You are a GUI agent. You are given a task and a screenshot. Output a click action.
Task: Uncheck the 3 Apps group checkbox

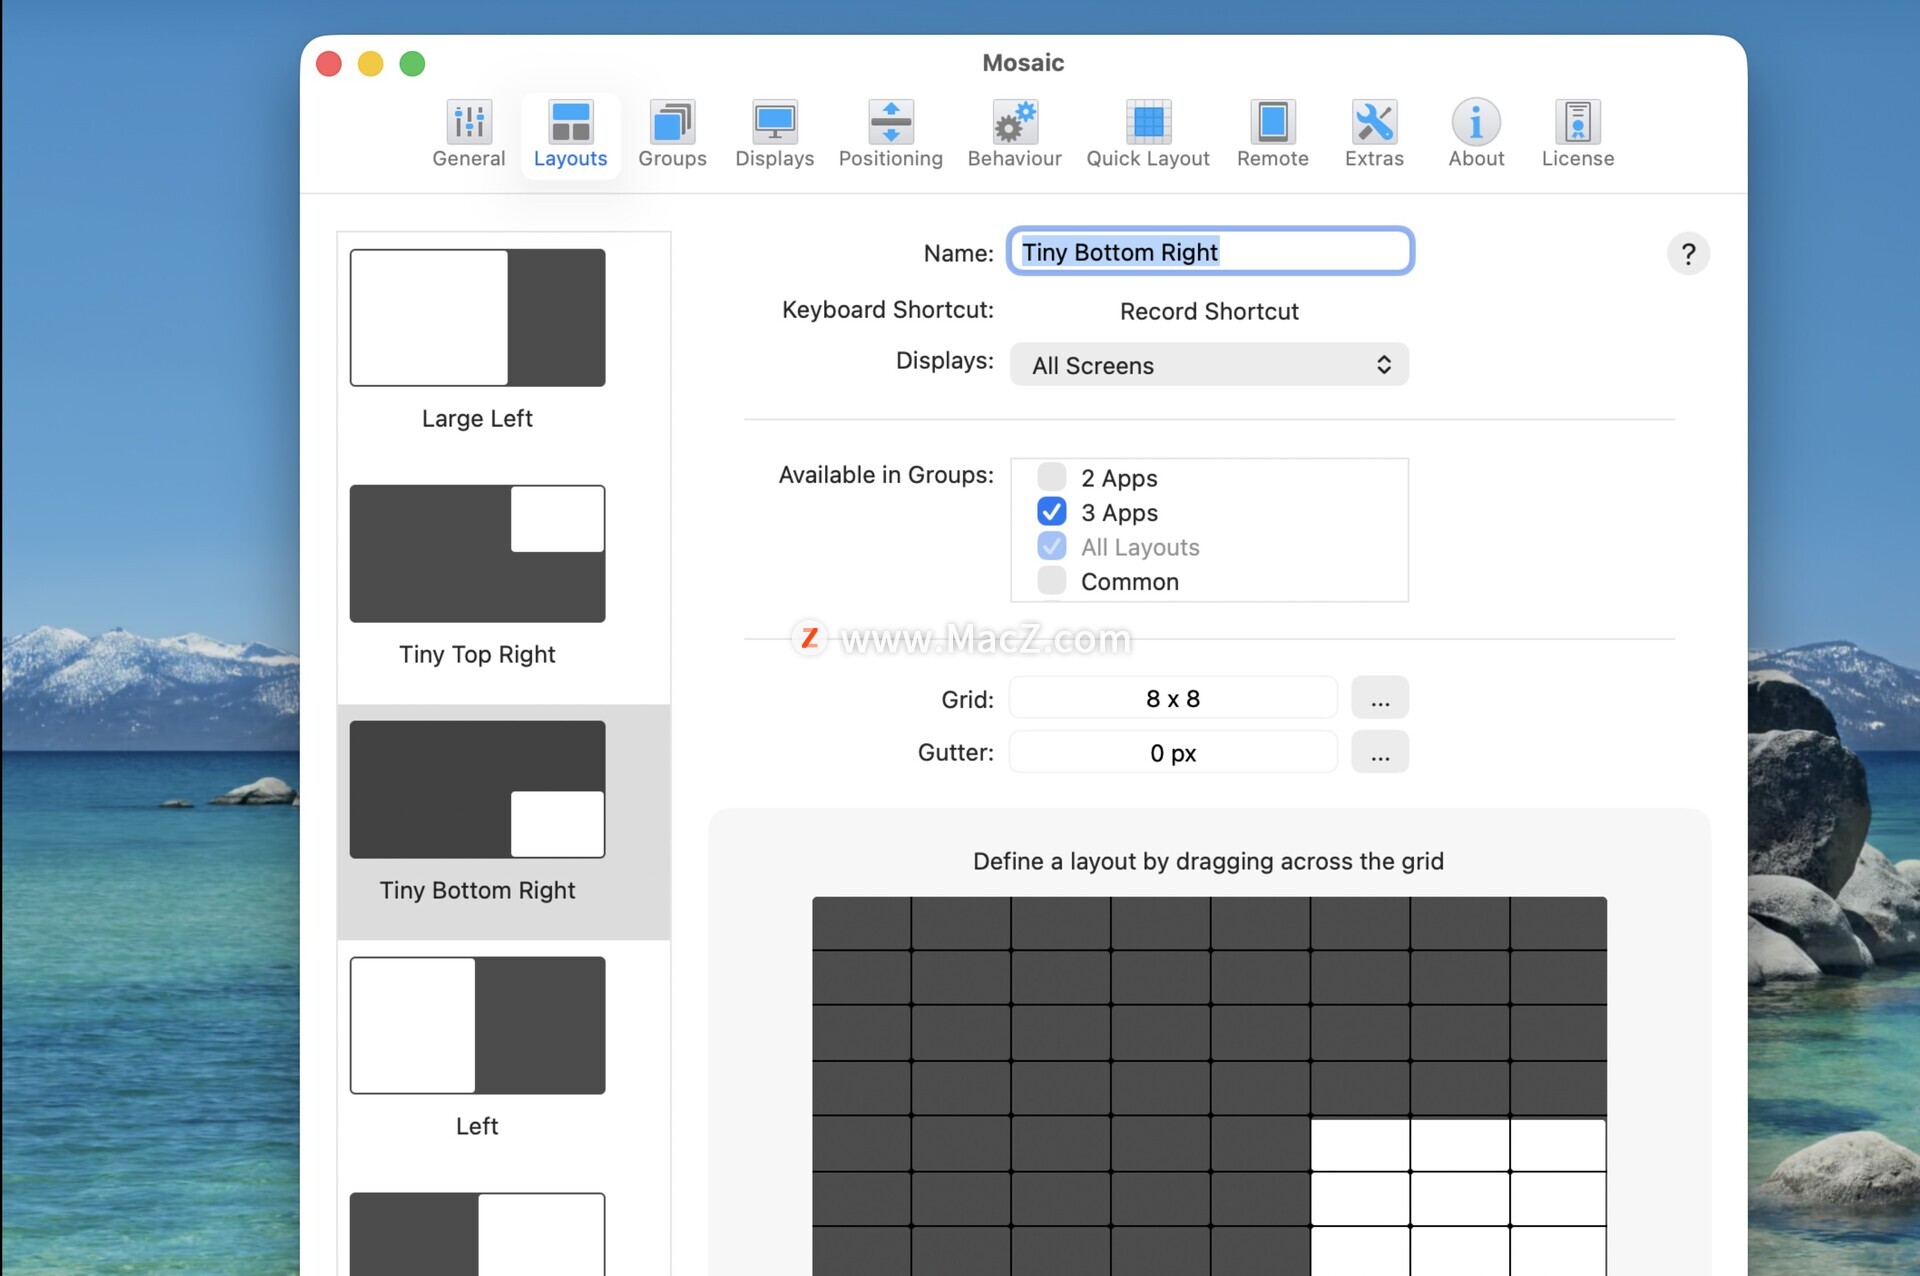point(1051,512)
